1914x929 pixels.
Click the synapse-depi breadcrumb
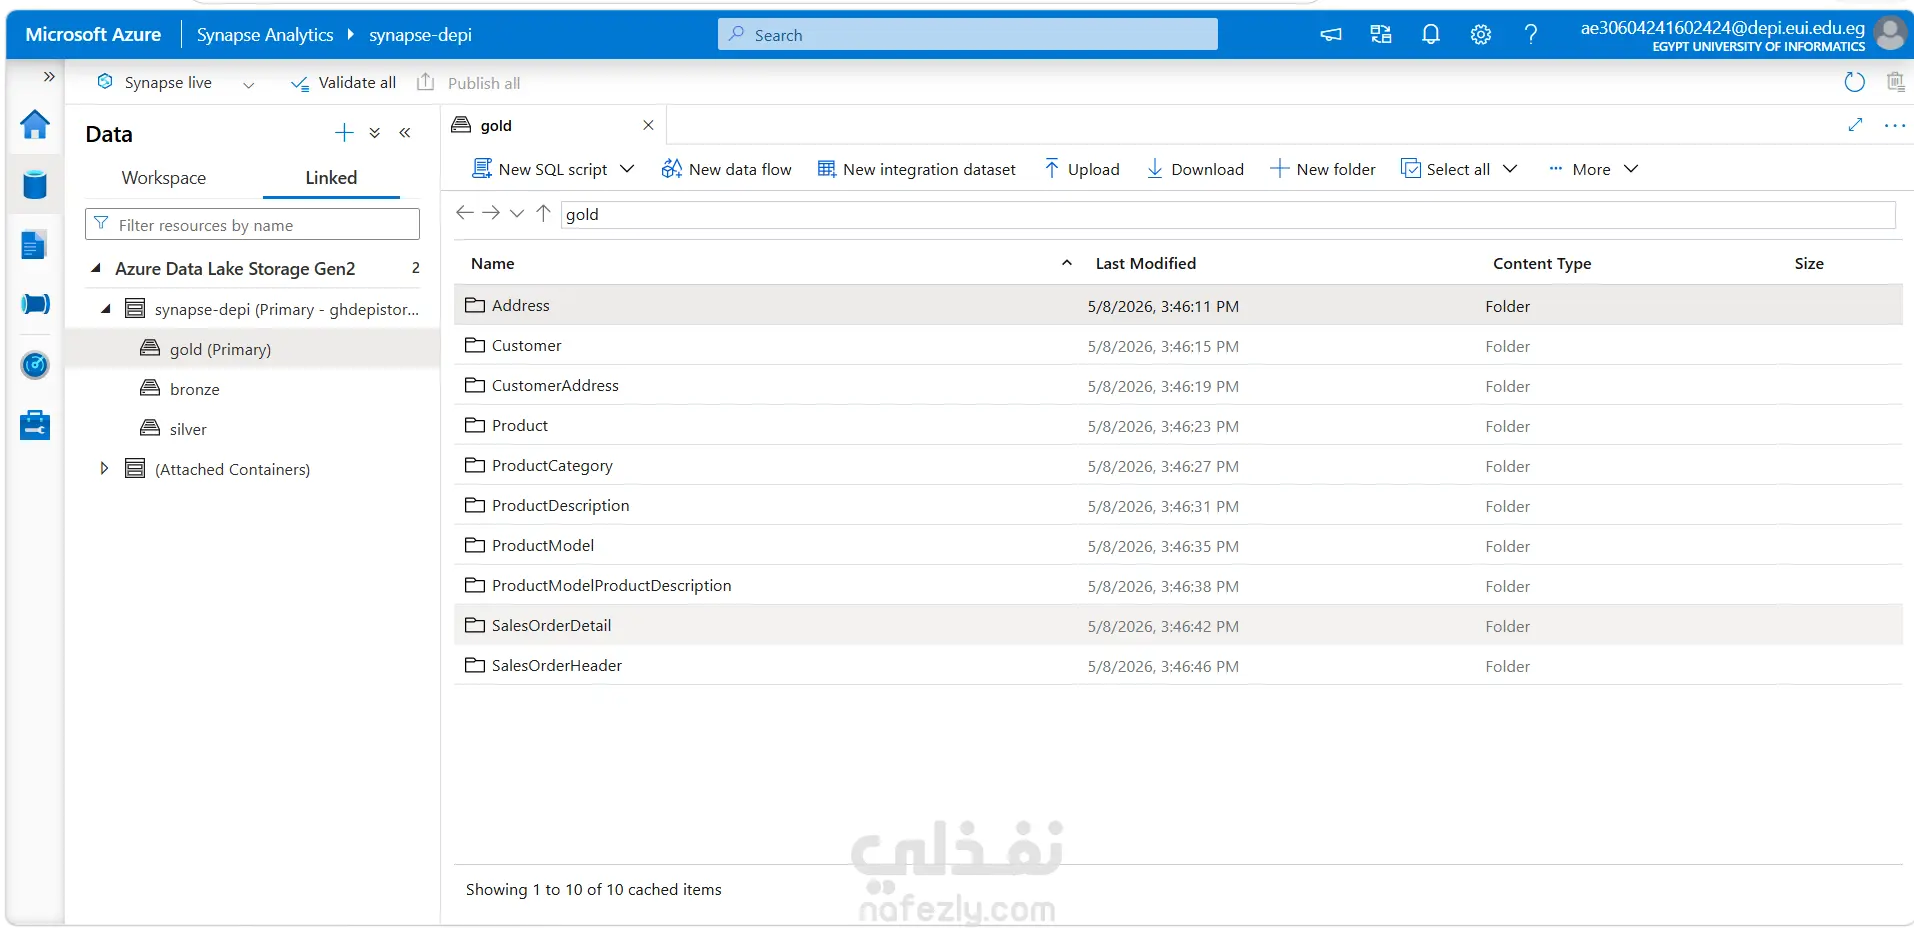click(420, 35)
